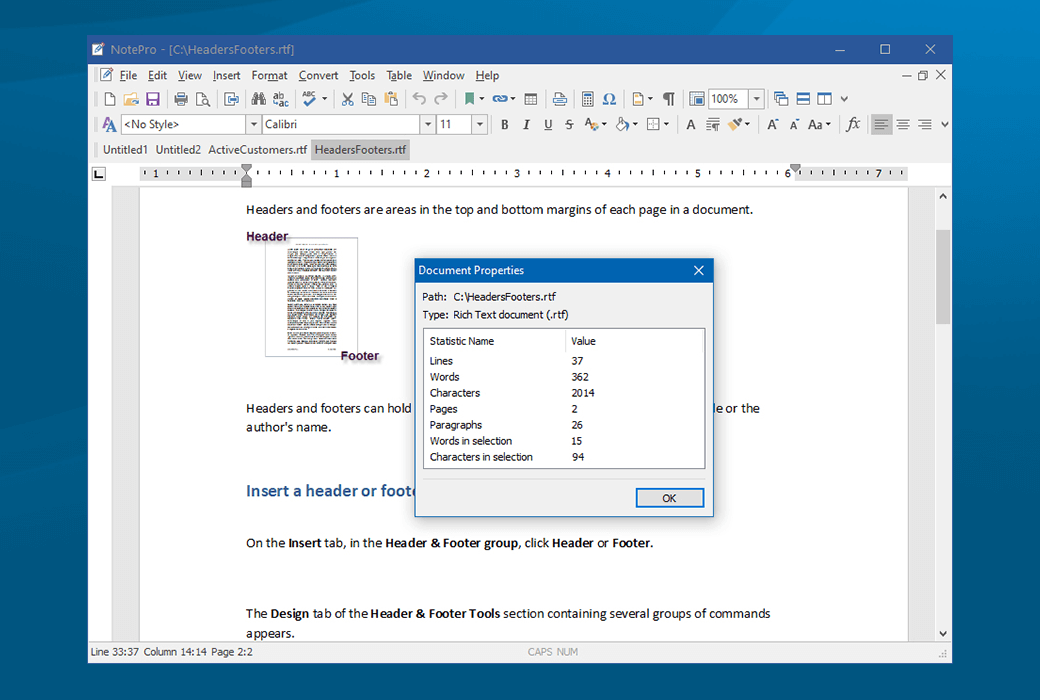Switch to the Untitled1 tab
1040x700 pixels.
click(x=125, y=150)
